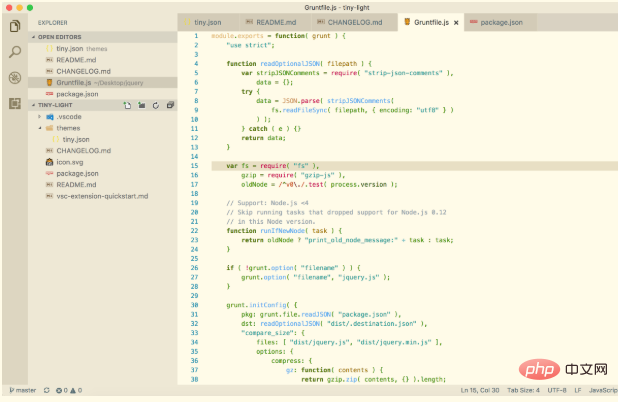Open README.md in TINY-LIGHT tree
618x402 pixels.
pyautogui.click(x=102, y=185)
